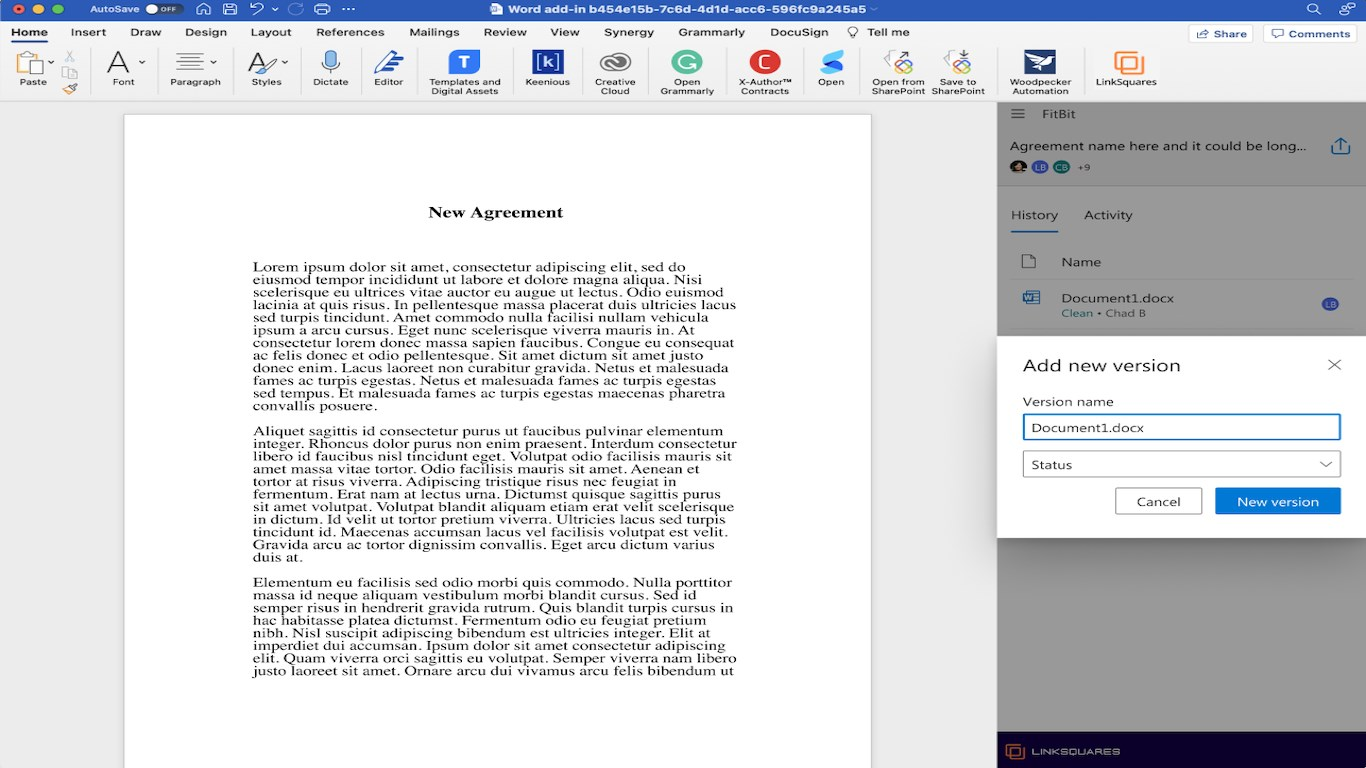The width and height of the screenshot is (1366, 768).
Task: Open Templates and Digital Assets add-in
Action: (x=464, y=64)
